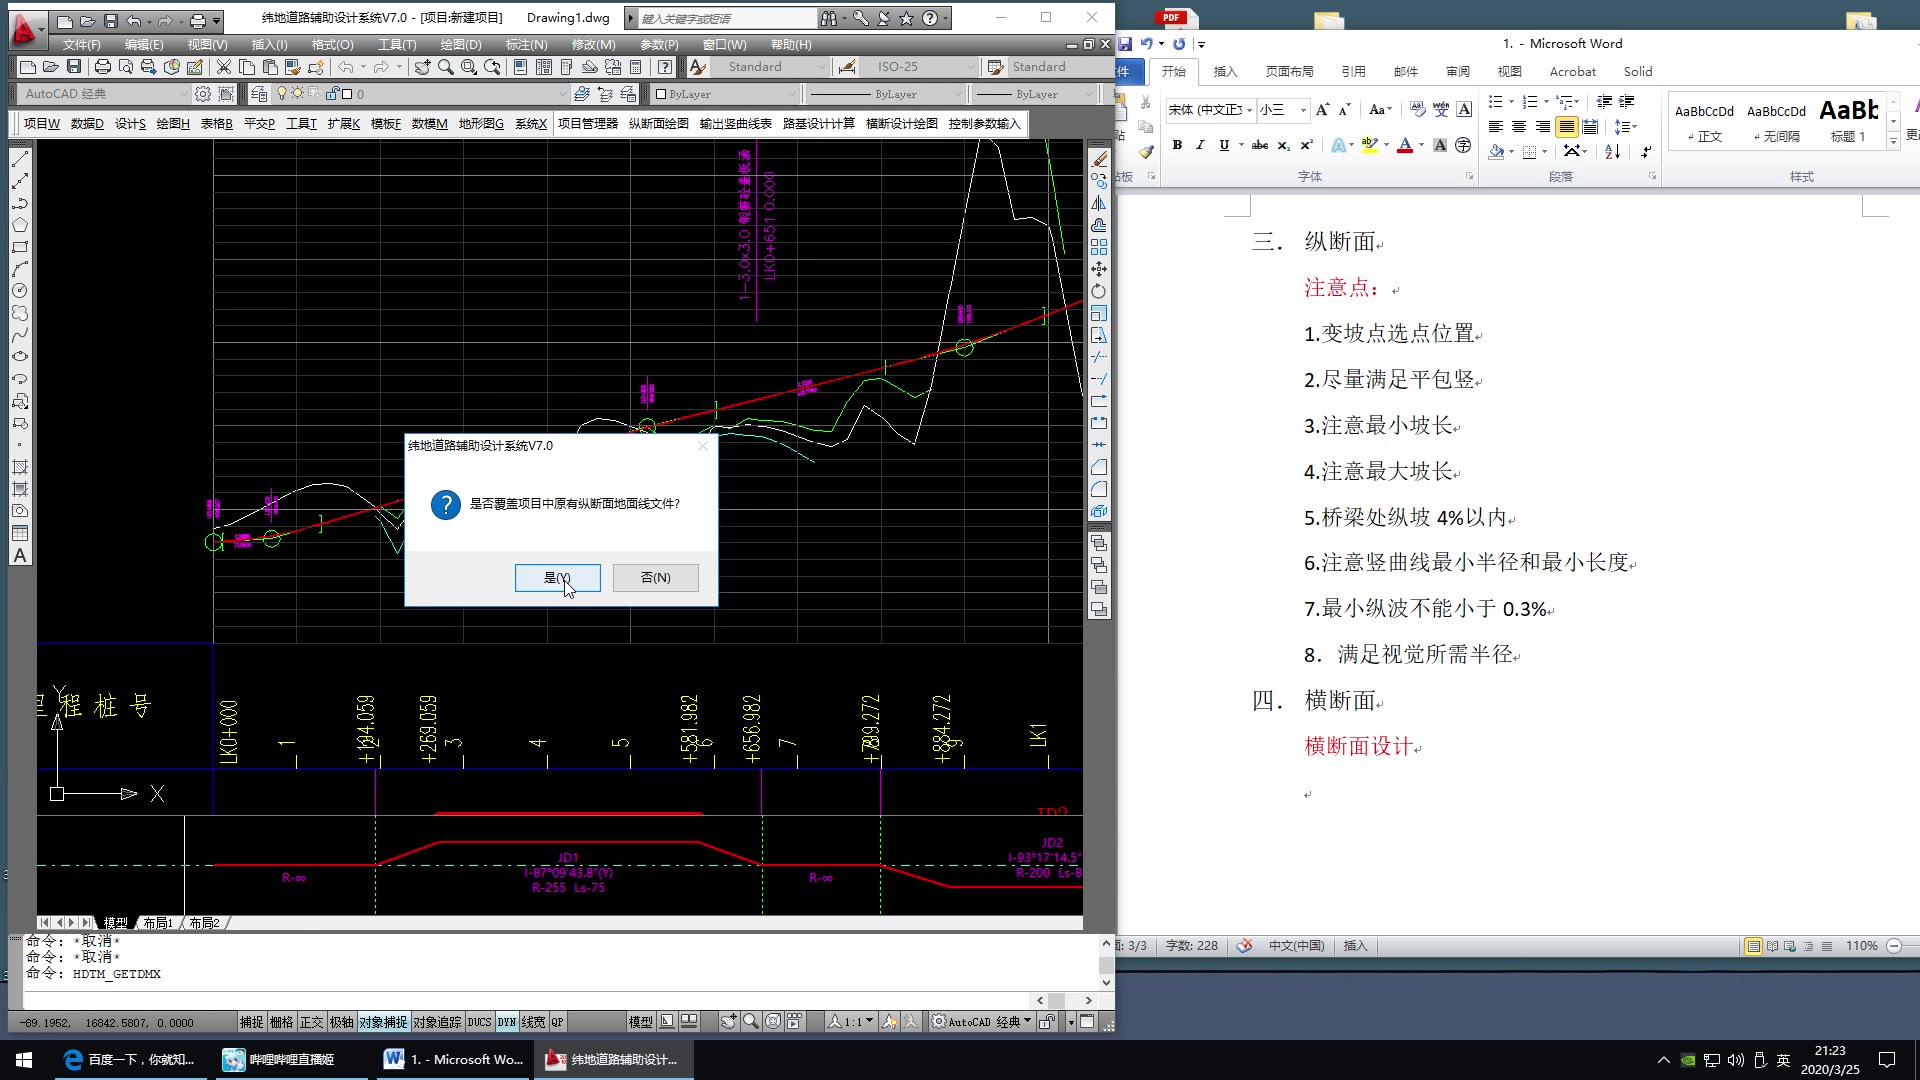Click the Format Painter brush in Word
This screenshot has height=1080, width=1920.
pyautogui.click(x=1146, y=152)
